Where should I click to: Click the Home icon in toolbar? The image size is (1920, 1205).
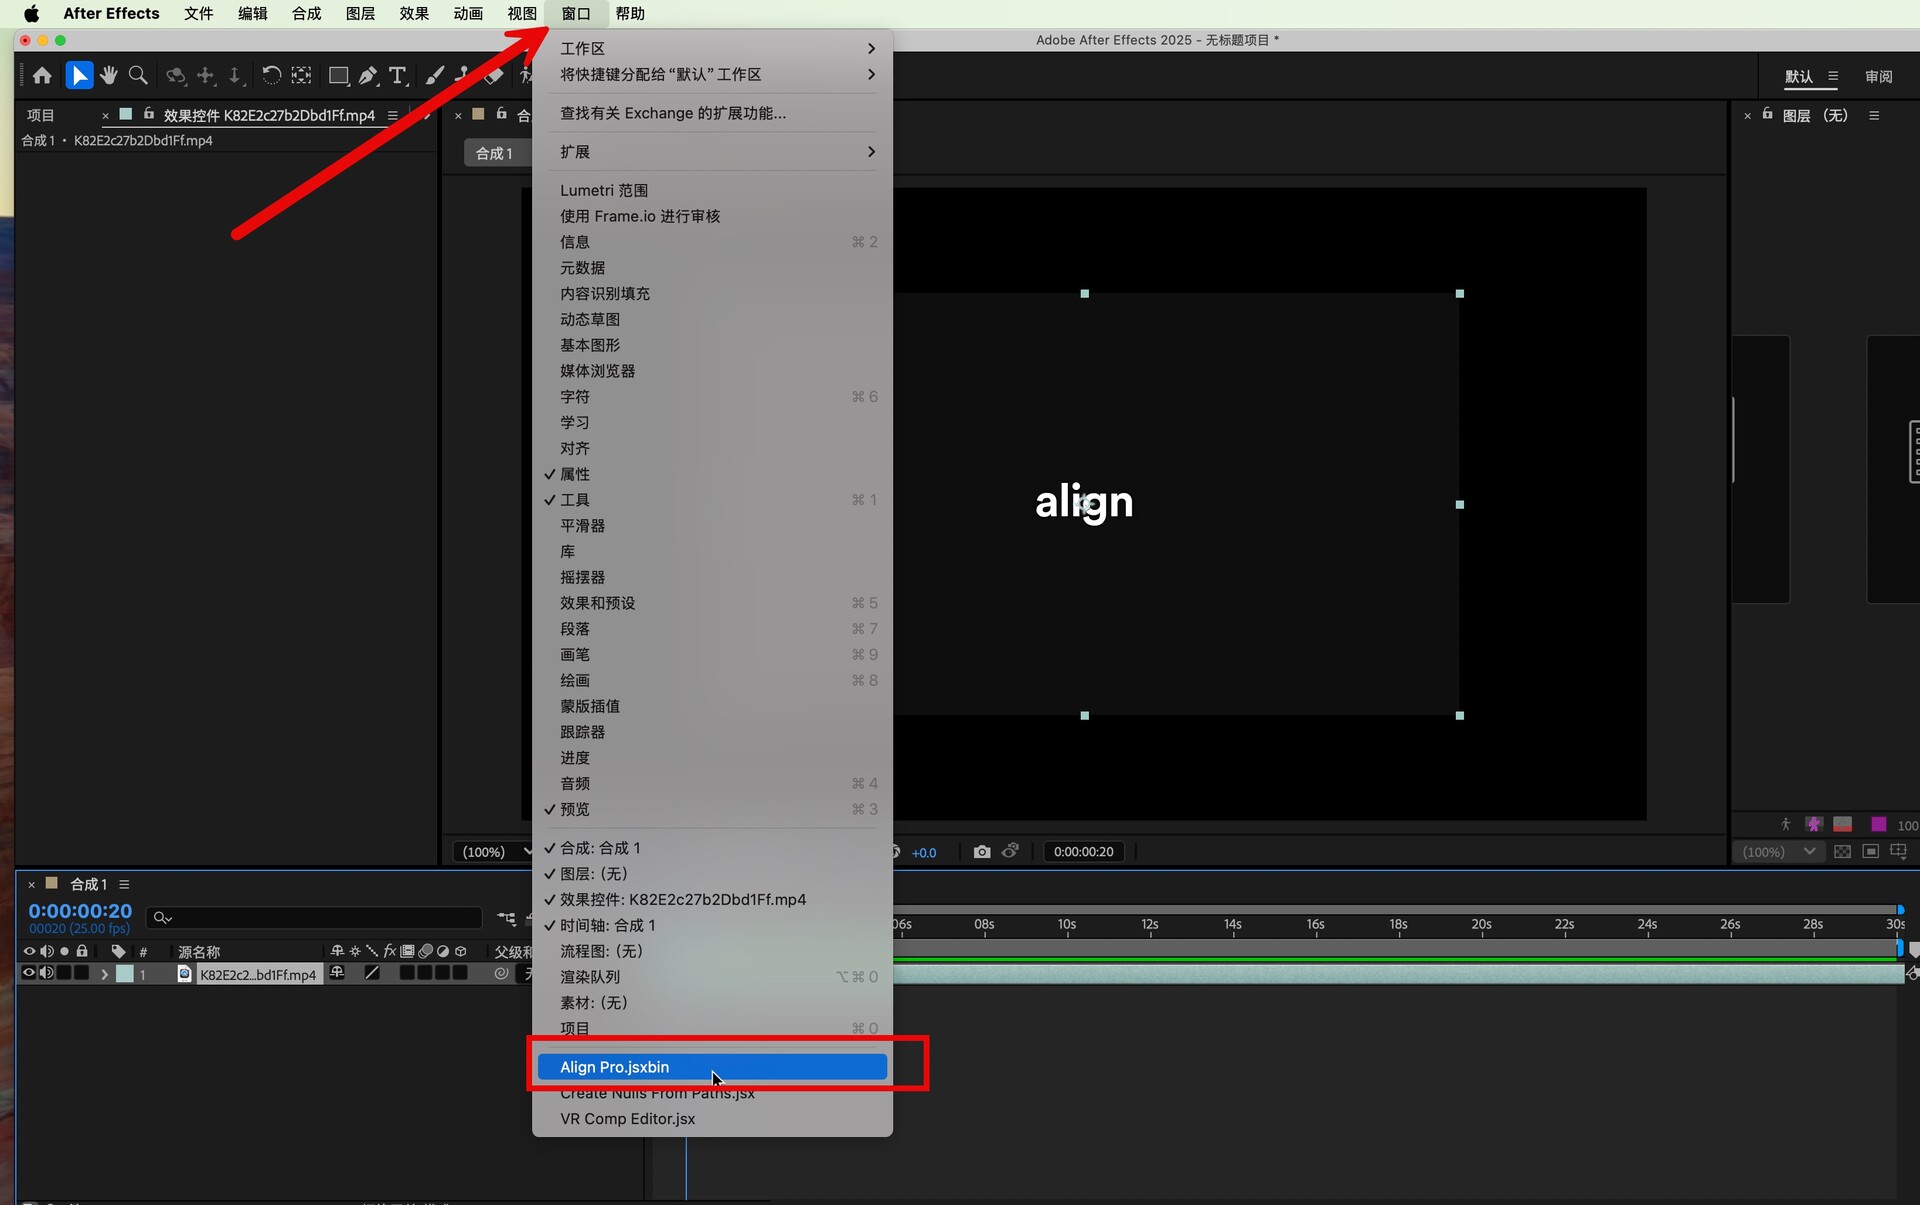tap(42, 75)
